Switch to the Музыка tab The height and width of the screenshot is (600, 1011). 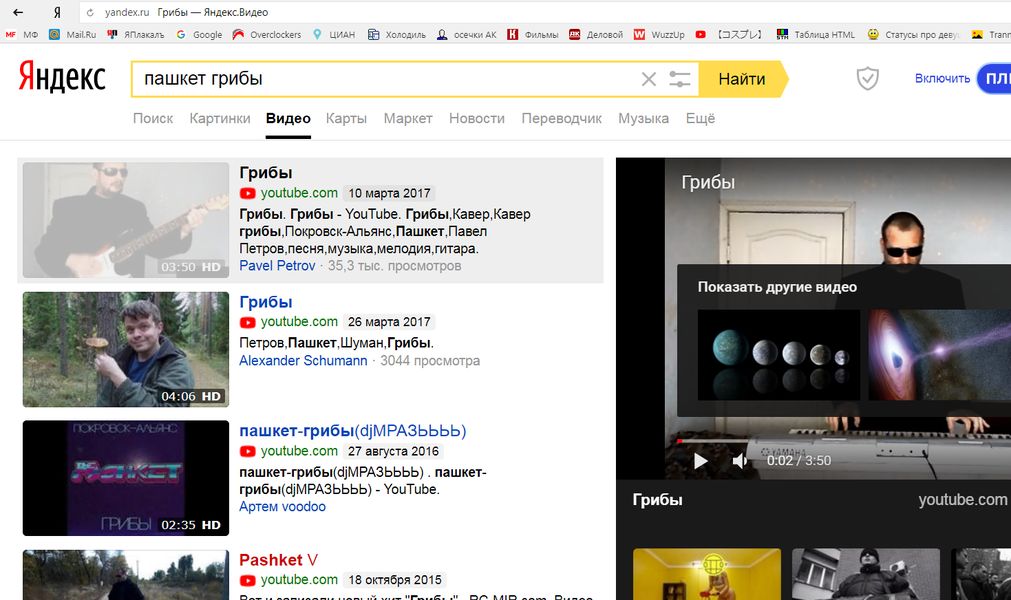643,119
